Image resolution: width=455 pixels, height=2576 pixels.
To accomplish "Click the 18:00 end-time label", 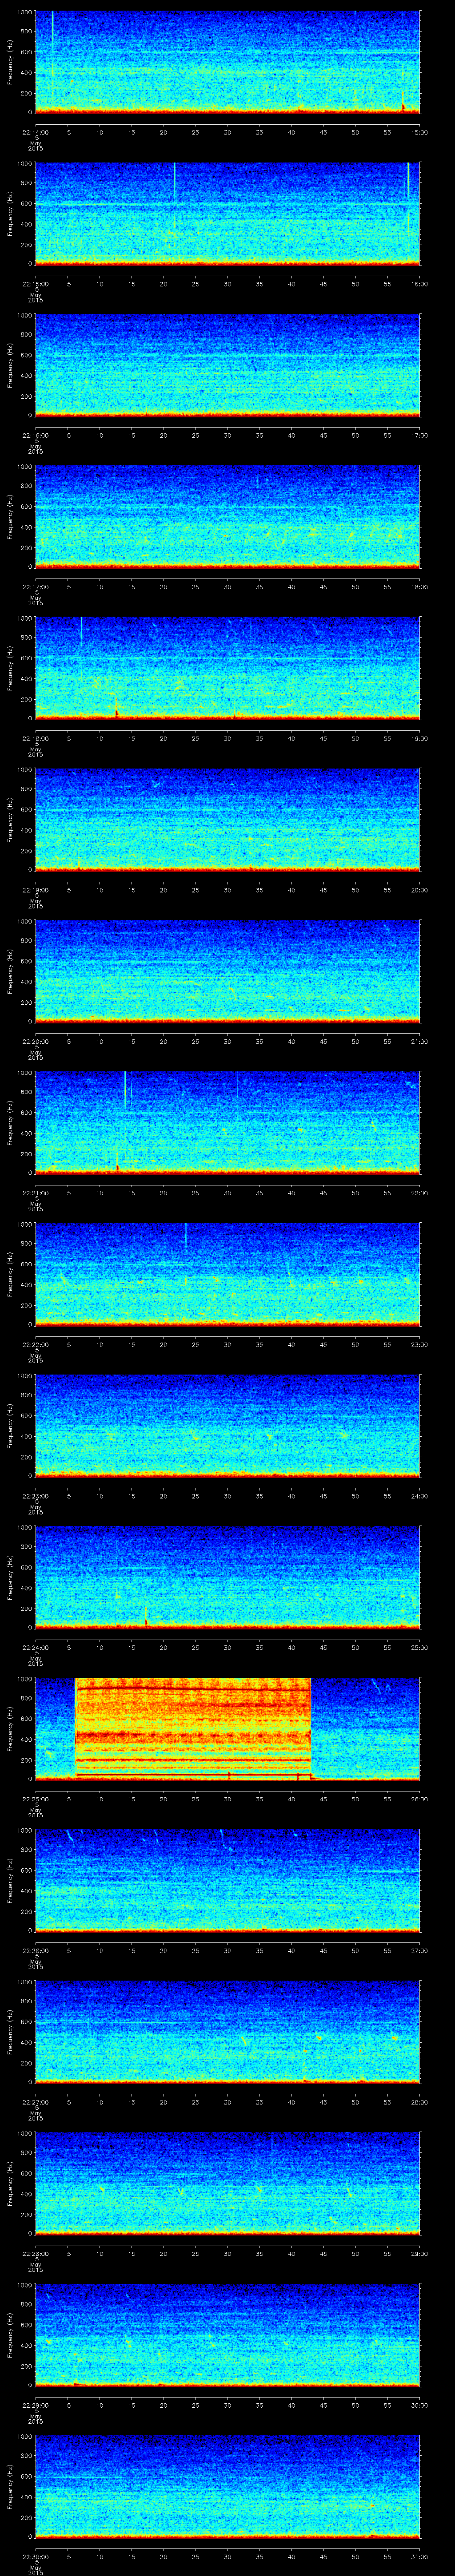I will (419, 587).
